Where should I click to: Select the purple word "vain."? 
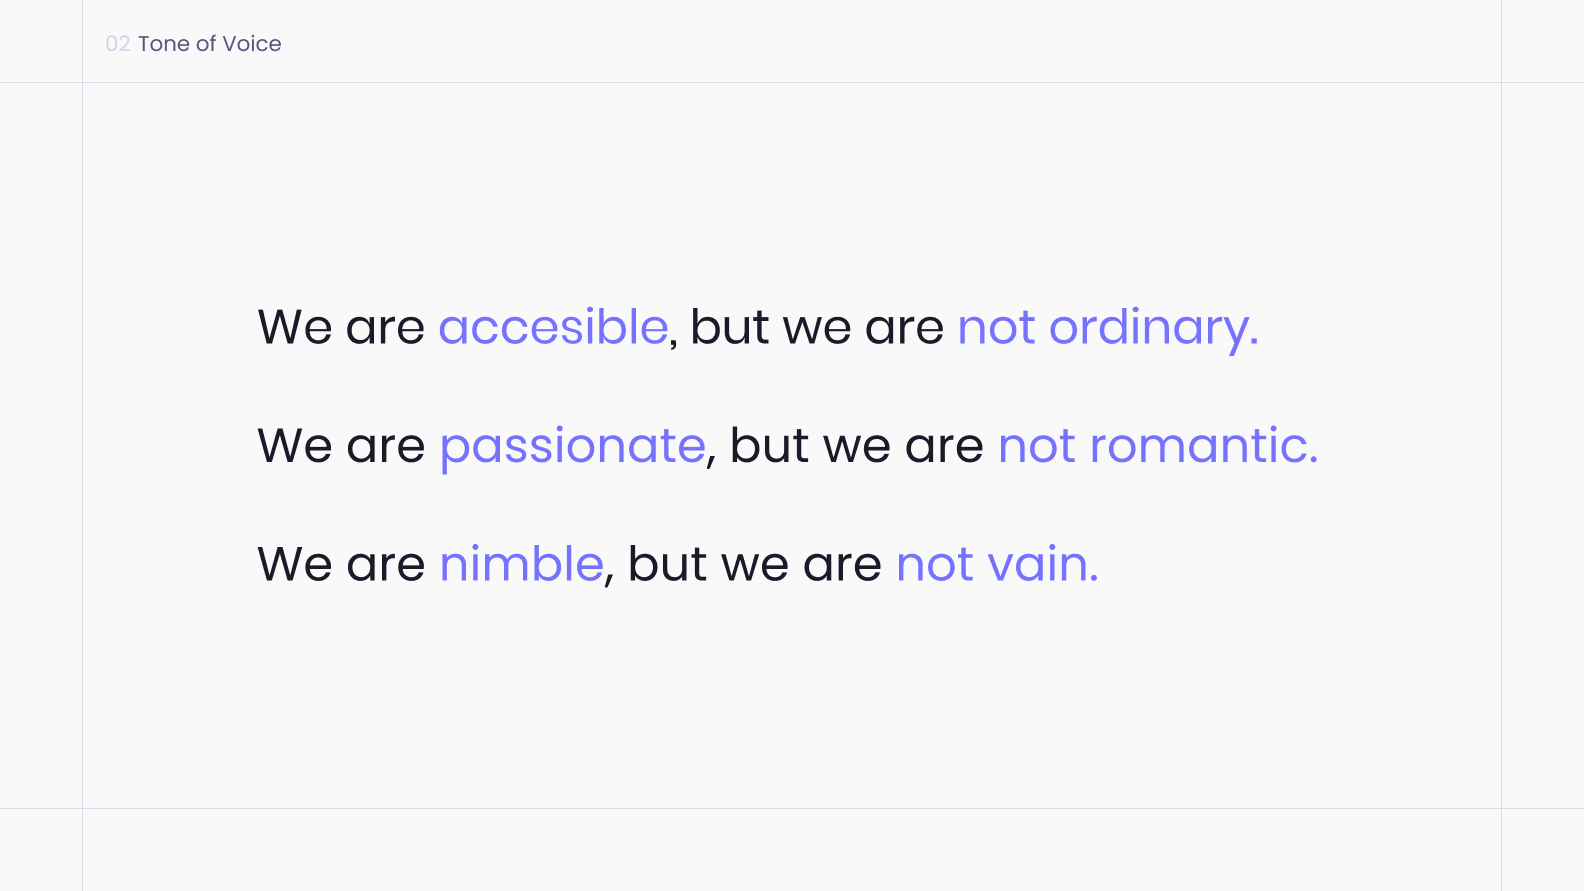pyautogui.click(x=1043, y=564)
